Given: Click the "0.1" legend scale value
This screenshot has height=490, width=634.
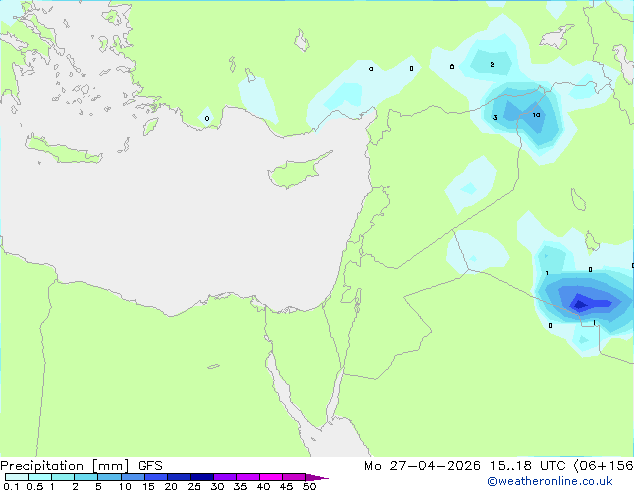Looking at the screenshot, I should 11,486.
